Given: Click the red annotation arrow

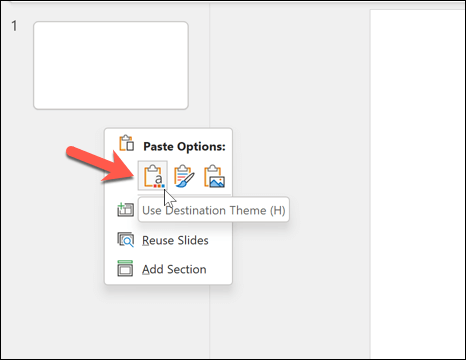Looking at the screenshot, I should [100, 164].
